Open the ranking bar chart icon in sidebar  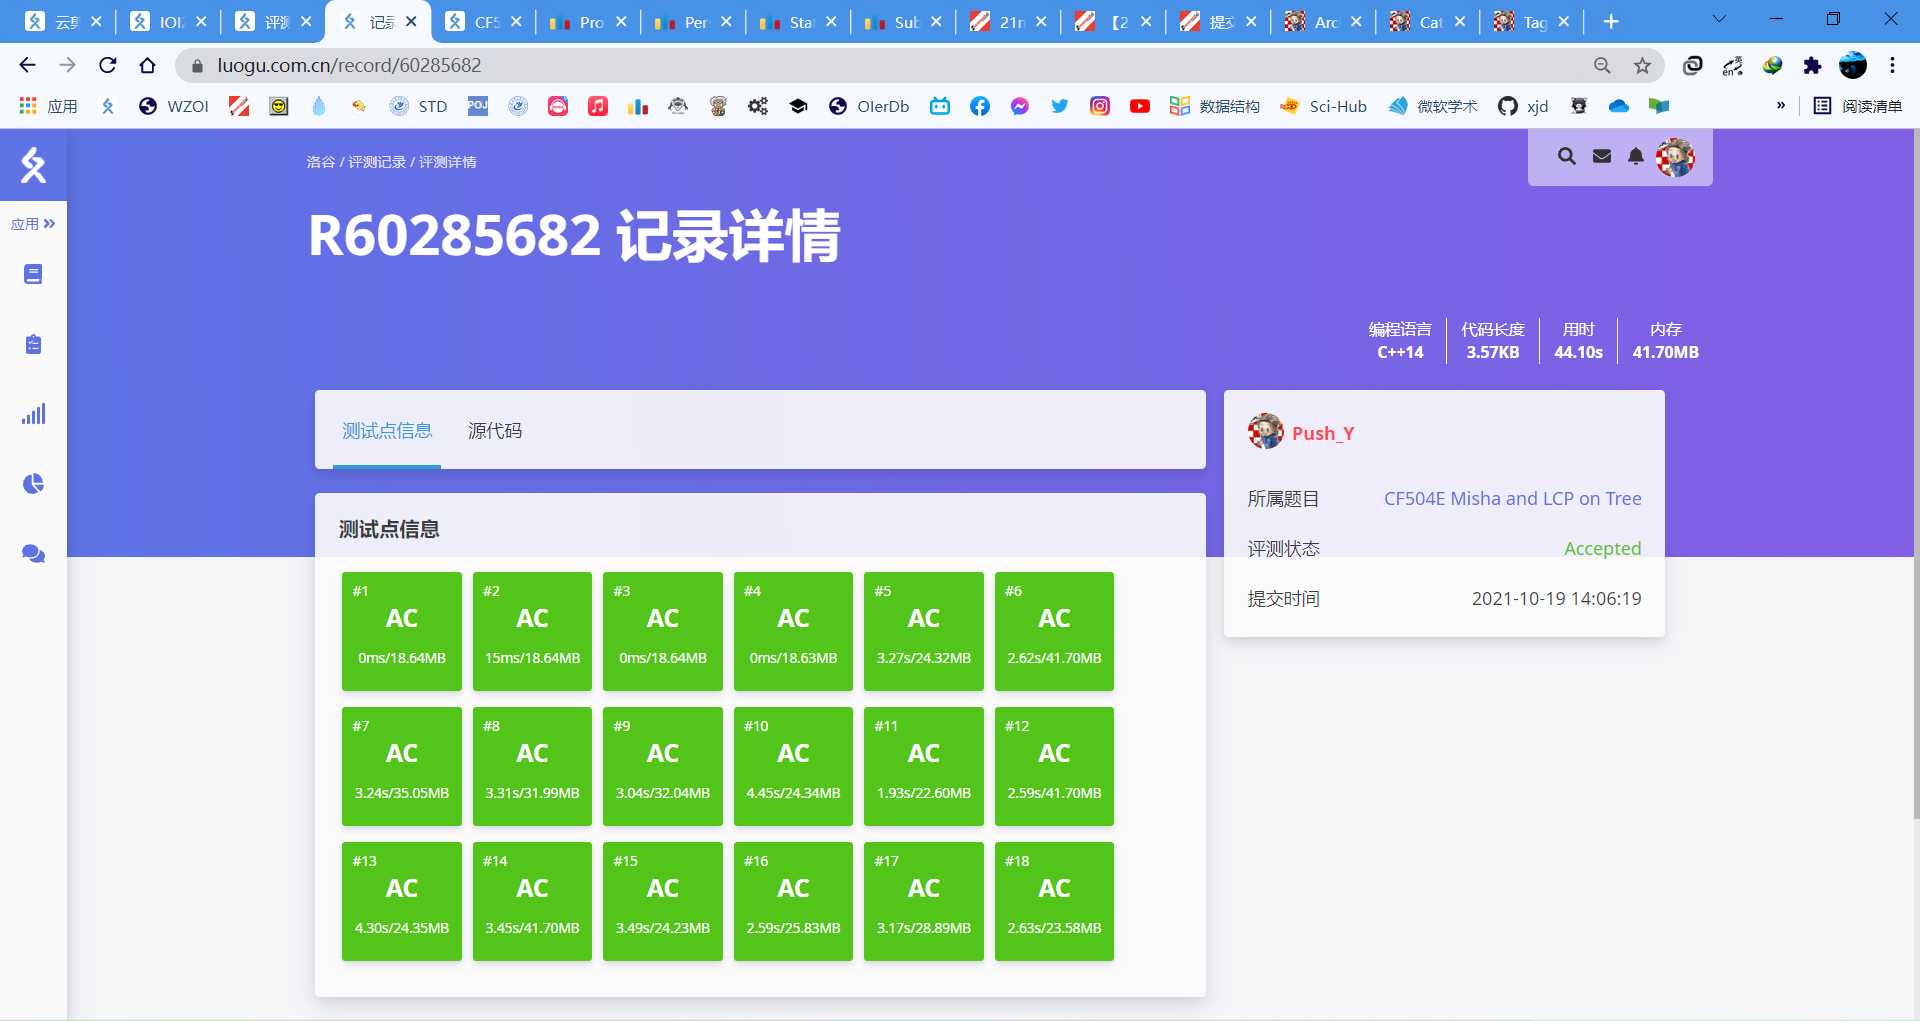(33, 414)
